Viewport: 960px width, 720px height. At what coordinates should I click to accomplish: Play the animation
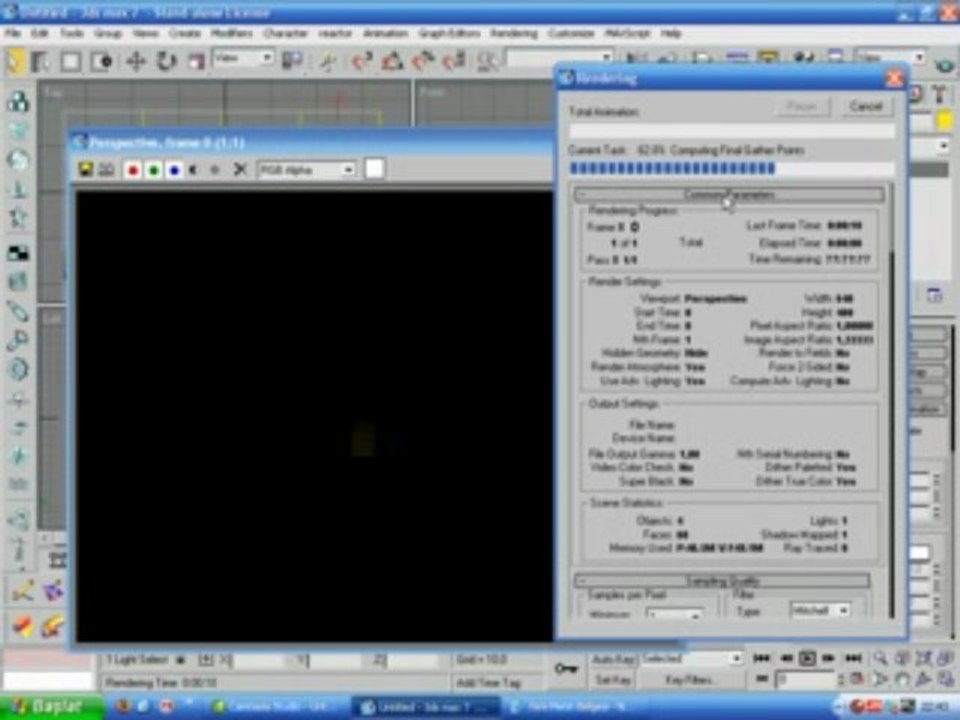[808, 659]
